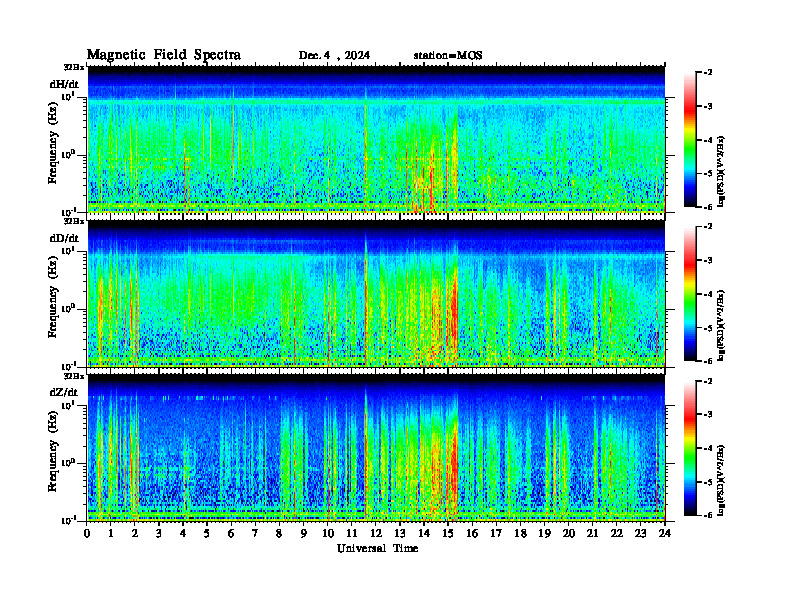Click the dH/dt panel label
Screen dimensions: 792x612
click(x=64, y=84)
